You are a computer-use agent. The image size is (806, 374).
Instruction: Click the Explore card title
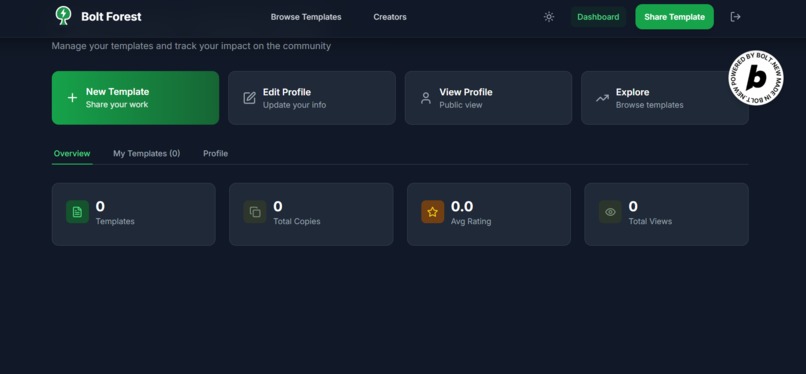[x=632, y=92]
